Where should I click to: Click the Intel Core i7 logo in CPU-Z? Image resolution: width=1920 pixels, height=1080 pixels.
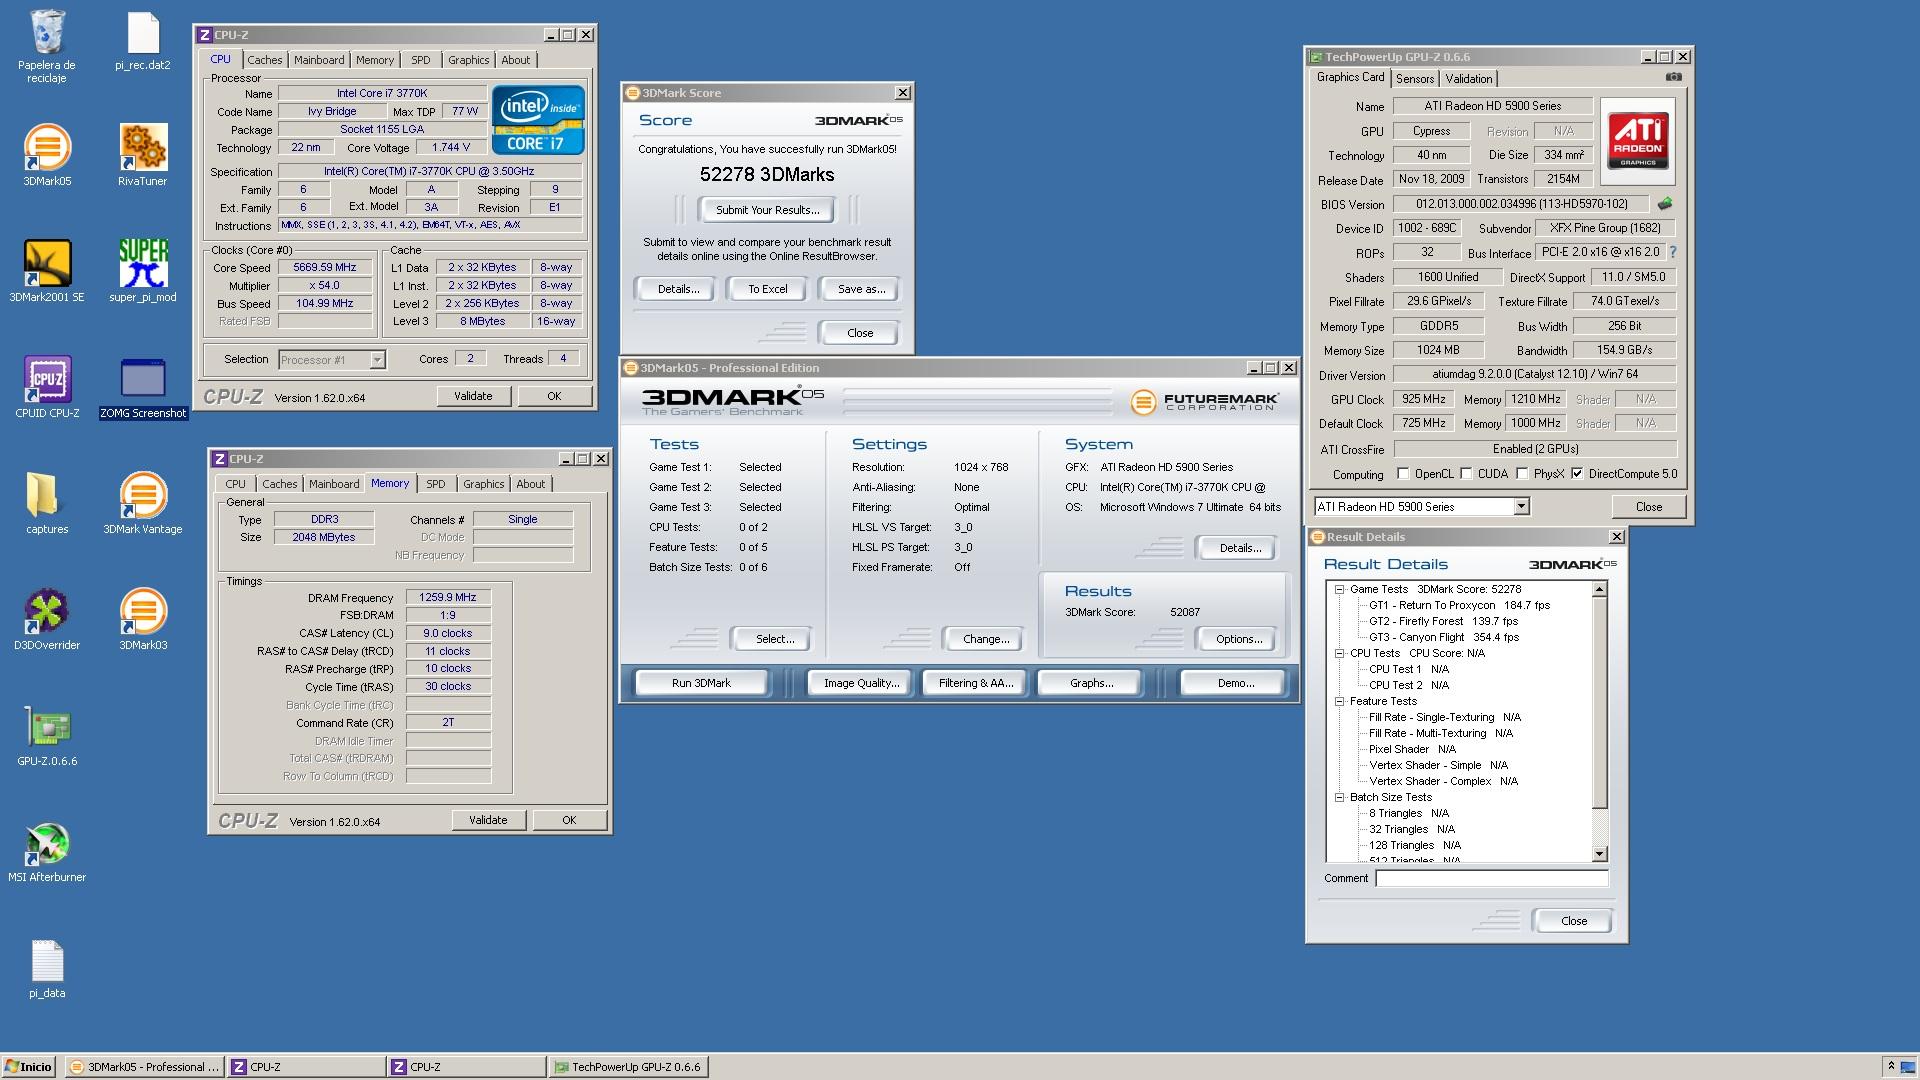[x=538, y=120]
